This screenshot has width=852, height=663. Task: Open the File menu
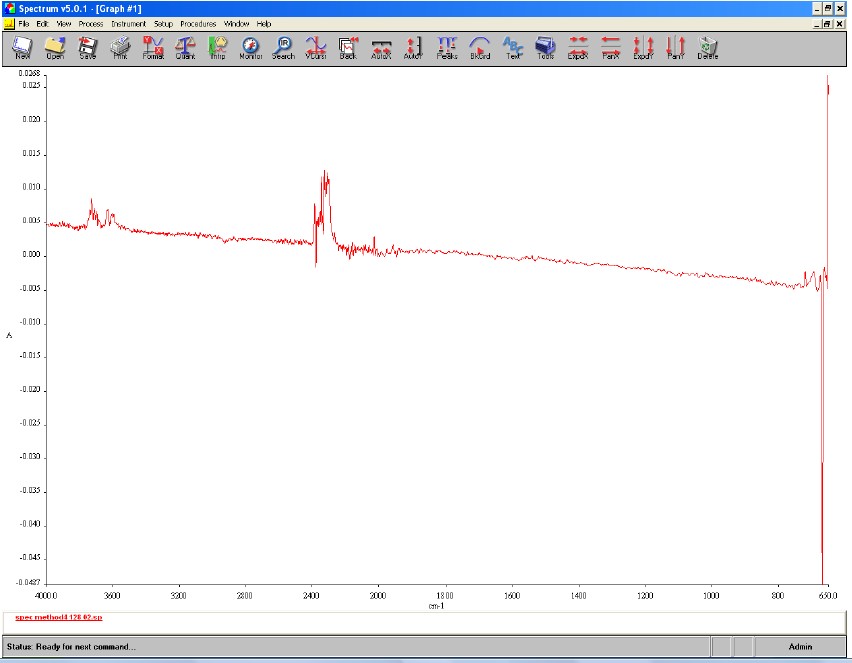pyautogui.click(x=23, y=24)
